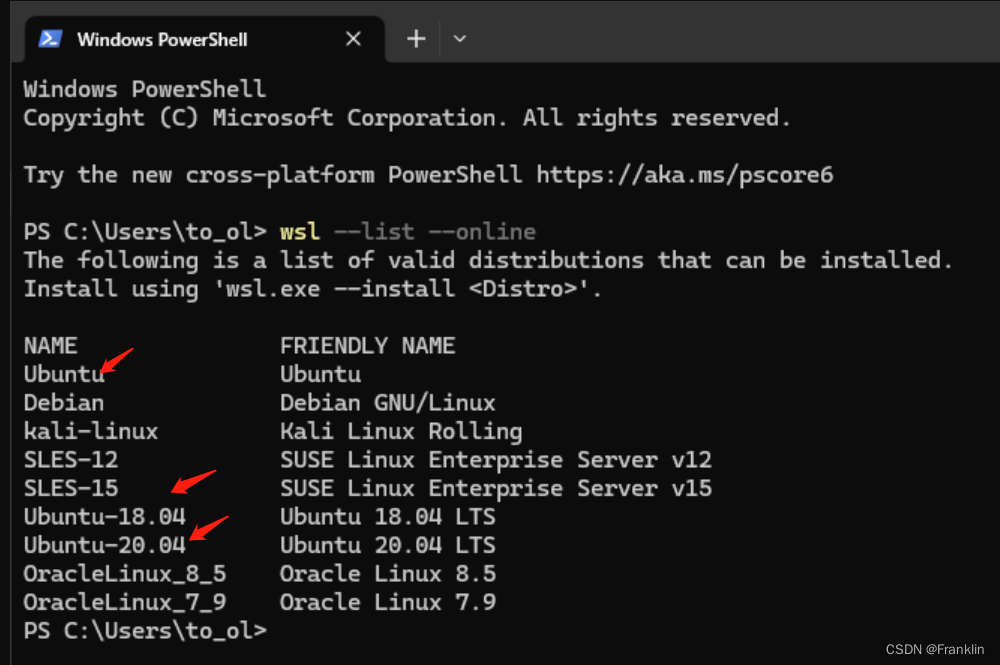Click the kali-linux distribution name
Screen dimensions: 1000x665
click(x=90, y=431)
